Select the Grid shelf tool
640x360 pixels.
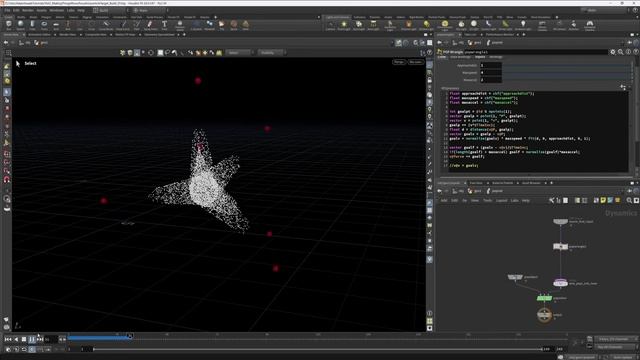pos(56,25)
